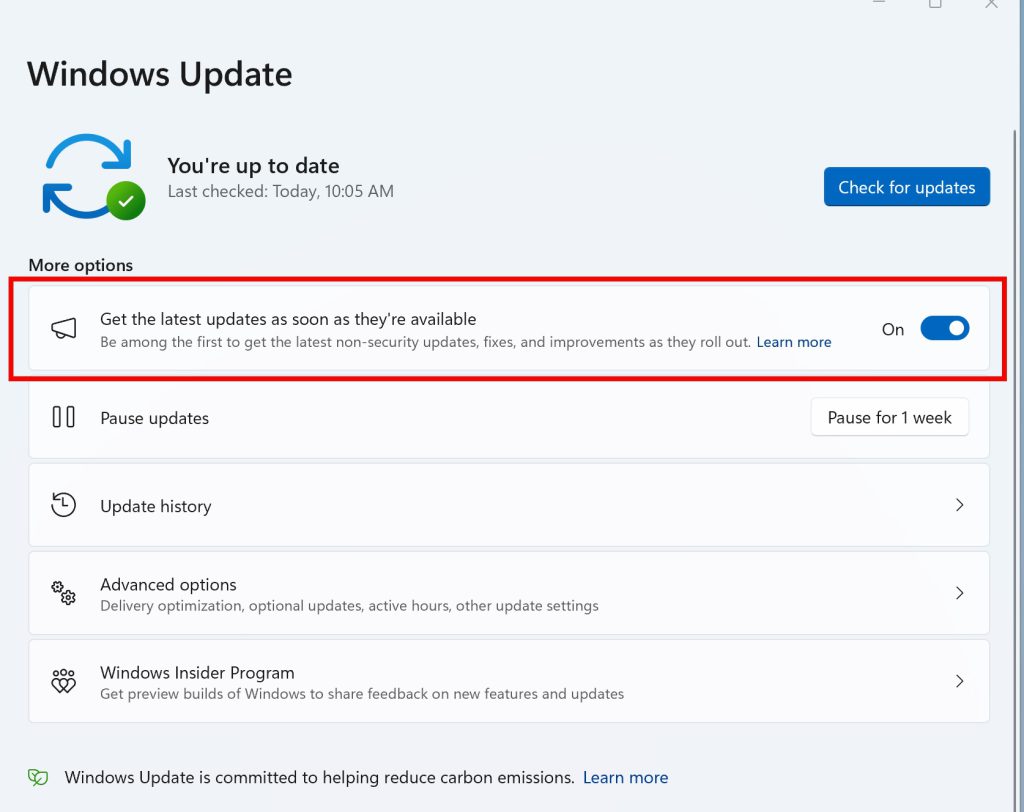Screen dimensions: 1024x812
Task: Click 'Get the latest updates as soon' title
Action: click(x=288, y=319)
